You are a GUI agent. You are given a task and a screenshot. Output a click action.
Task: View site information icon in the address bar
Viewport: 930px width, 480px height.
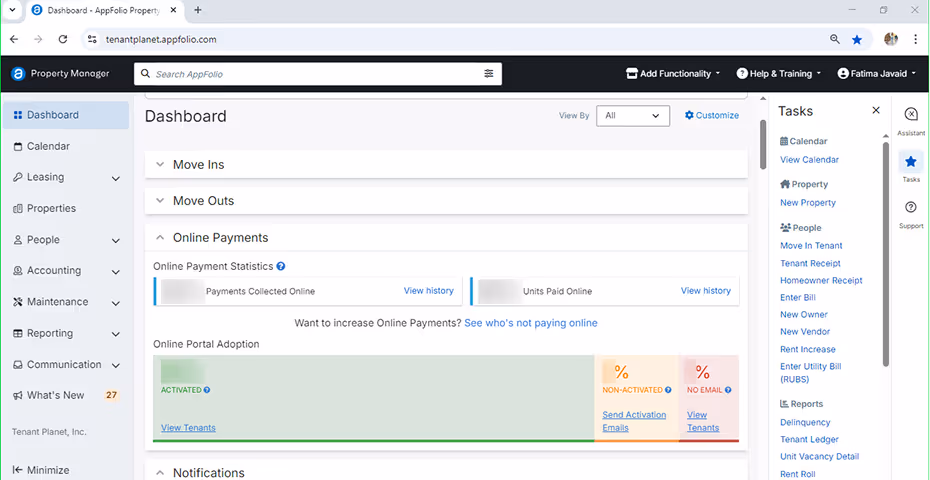pos(91,39)
